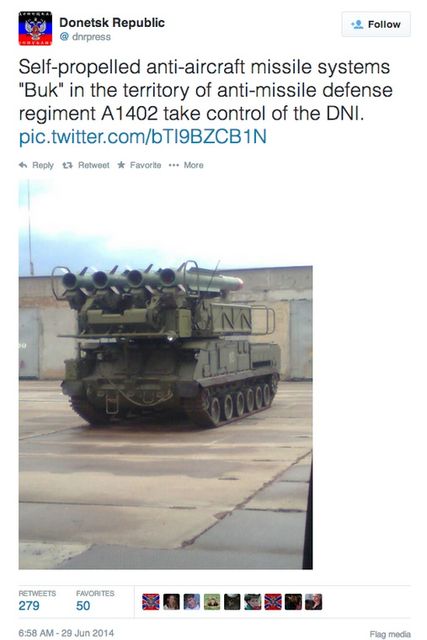View the 50 favorites list

(x=95, y=600)
